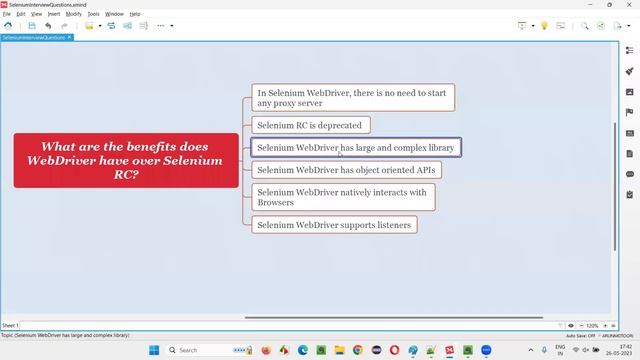
Task: Start Presentation mode icon
Action: click(x=522, y=26)
